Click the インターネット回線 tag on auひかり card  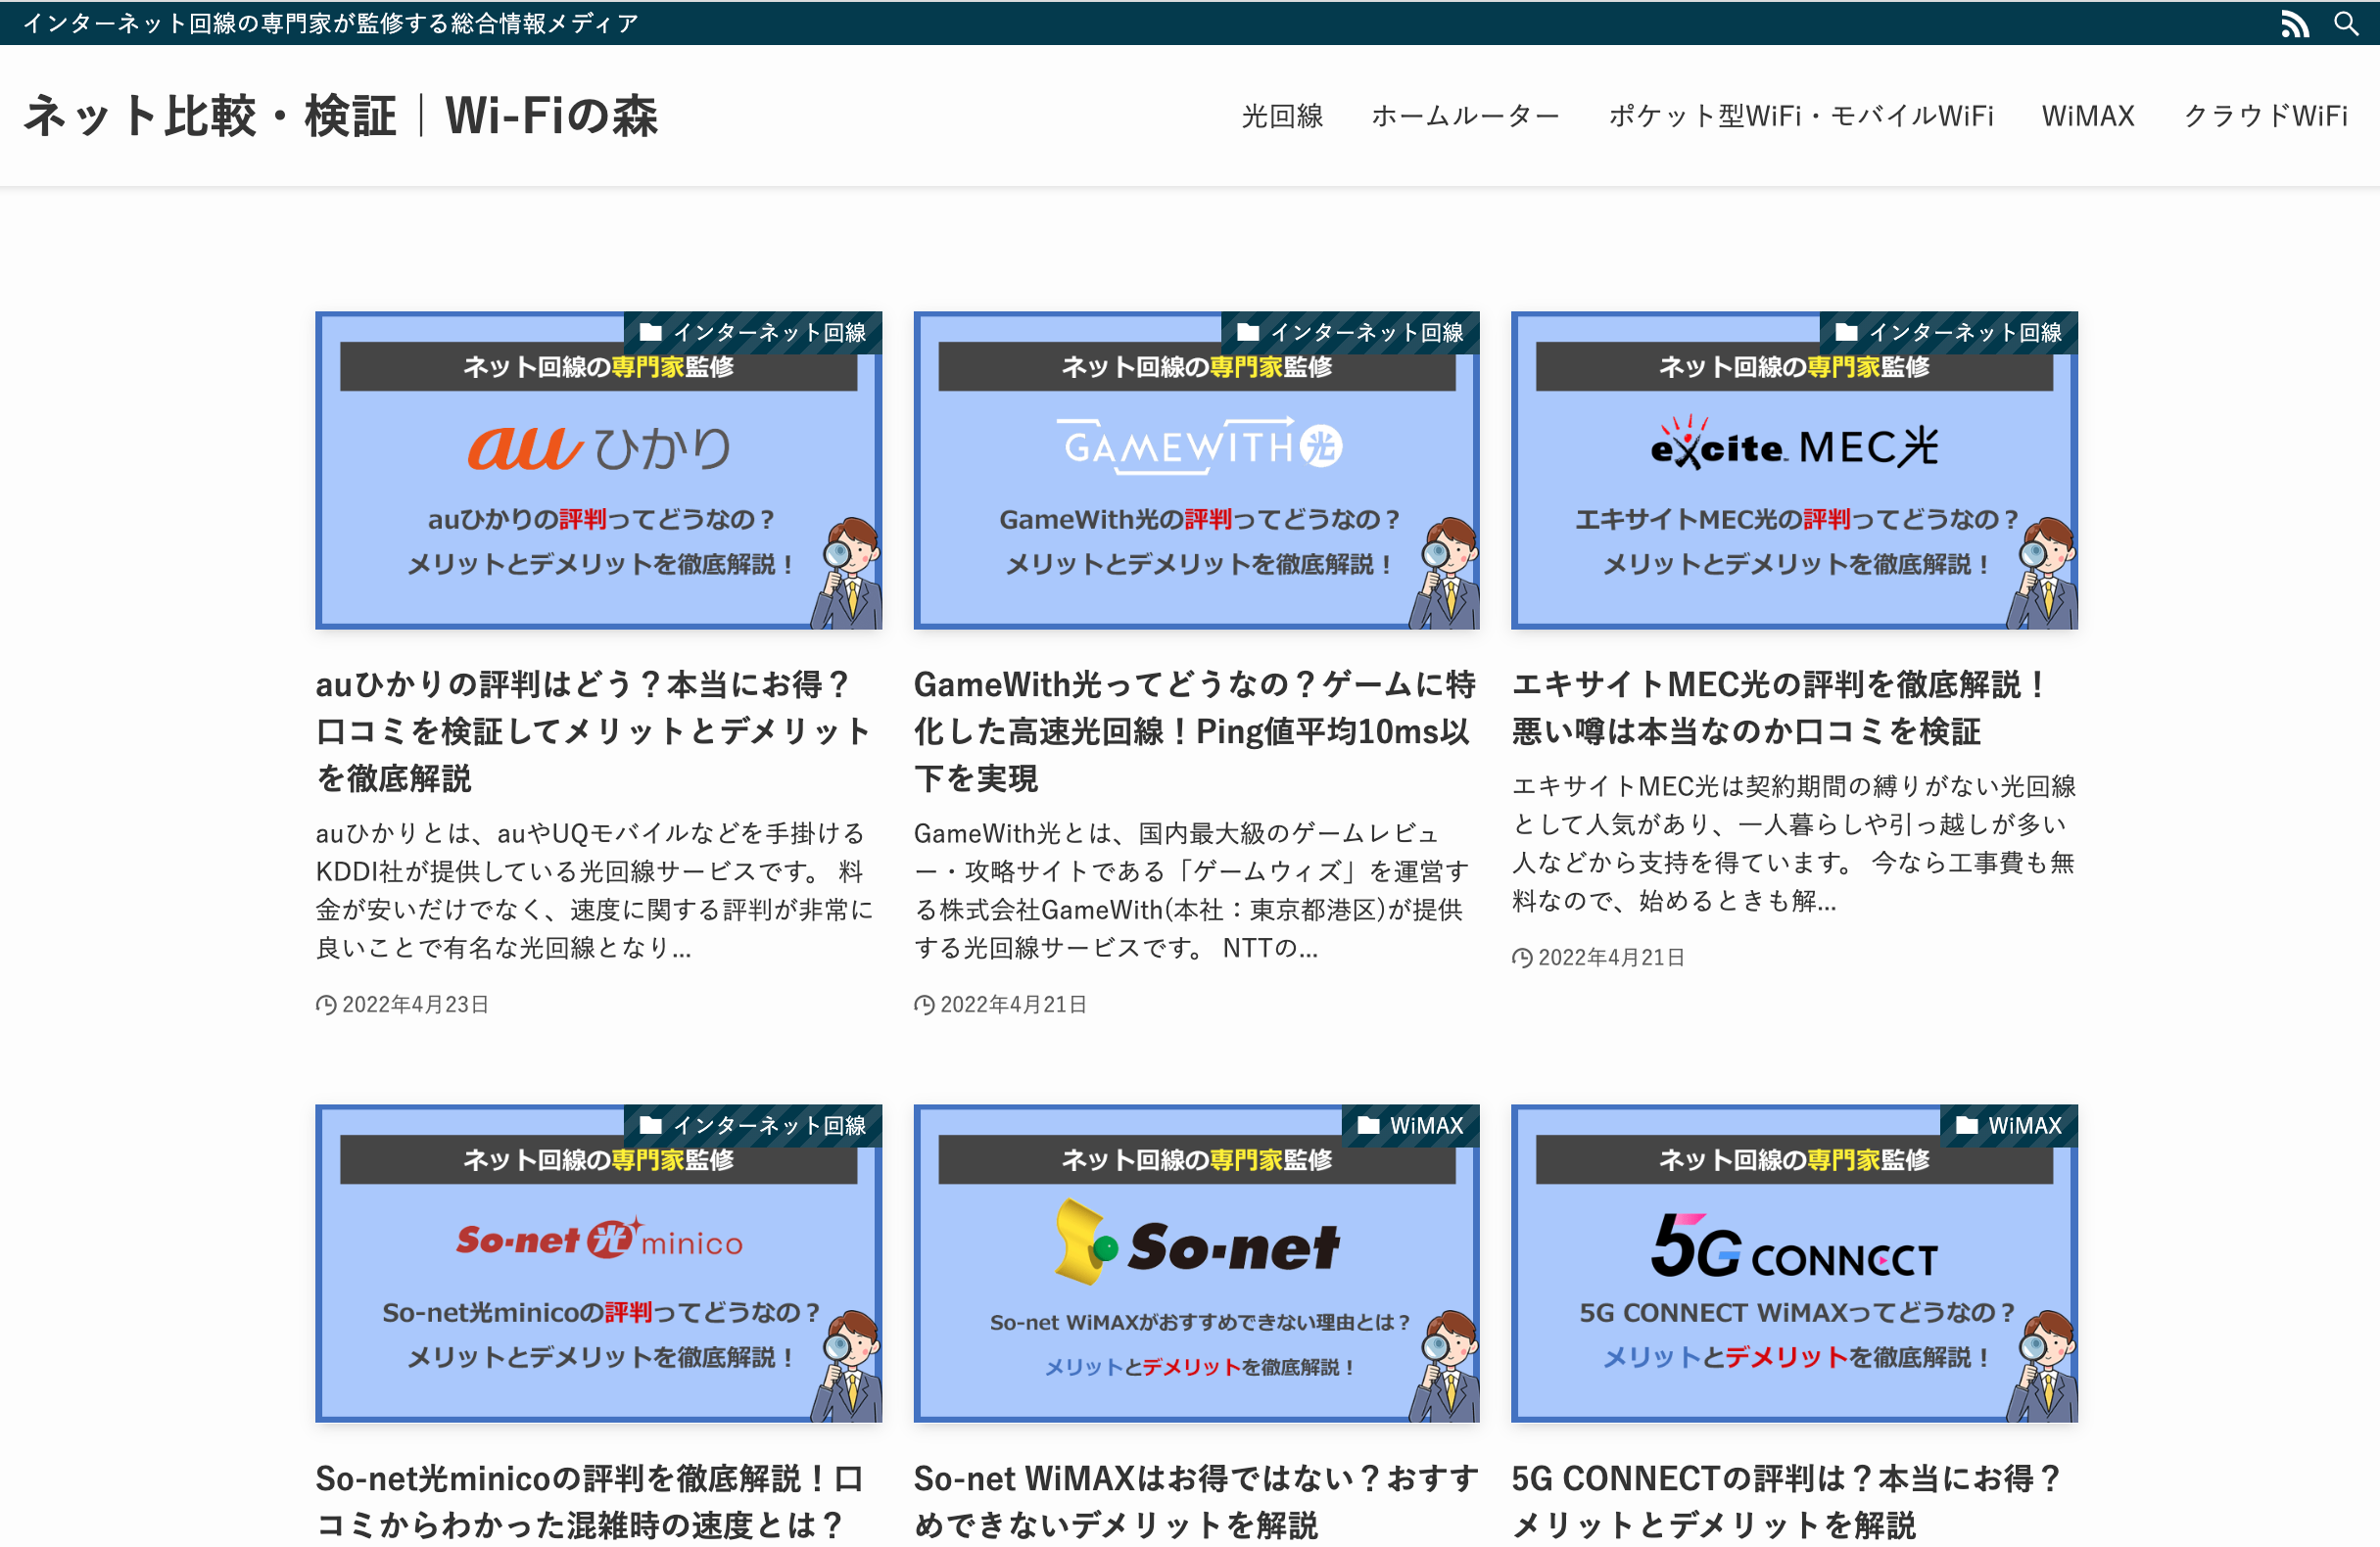pyautogui.click(x=753, y=332)
